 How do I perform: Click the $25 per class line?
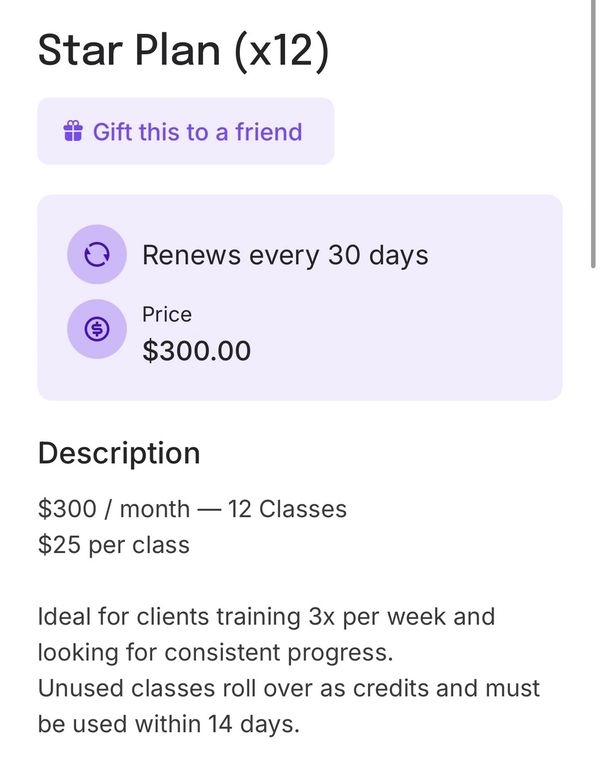(x=113, y=545)
